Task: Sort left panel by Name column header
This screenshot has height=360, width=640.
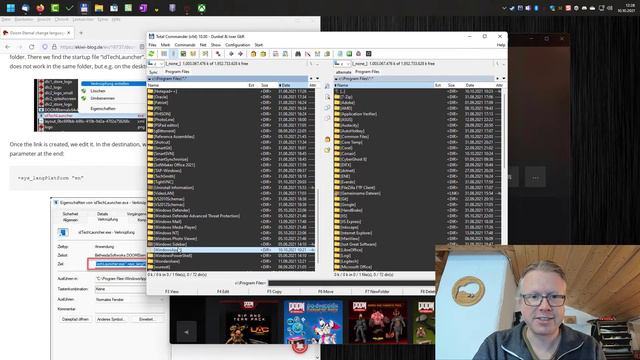Action: coord(197,85)
